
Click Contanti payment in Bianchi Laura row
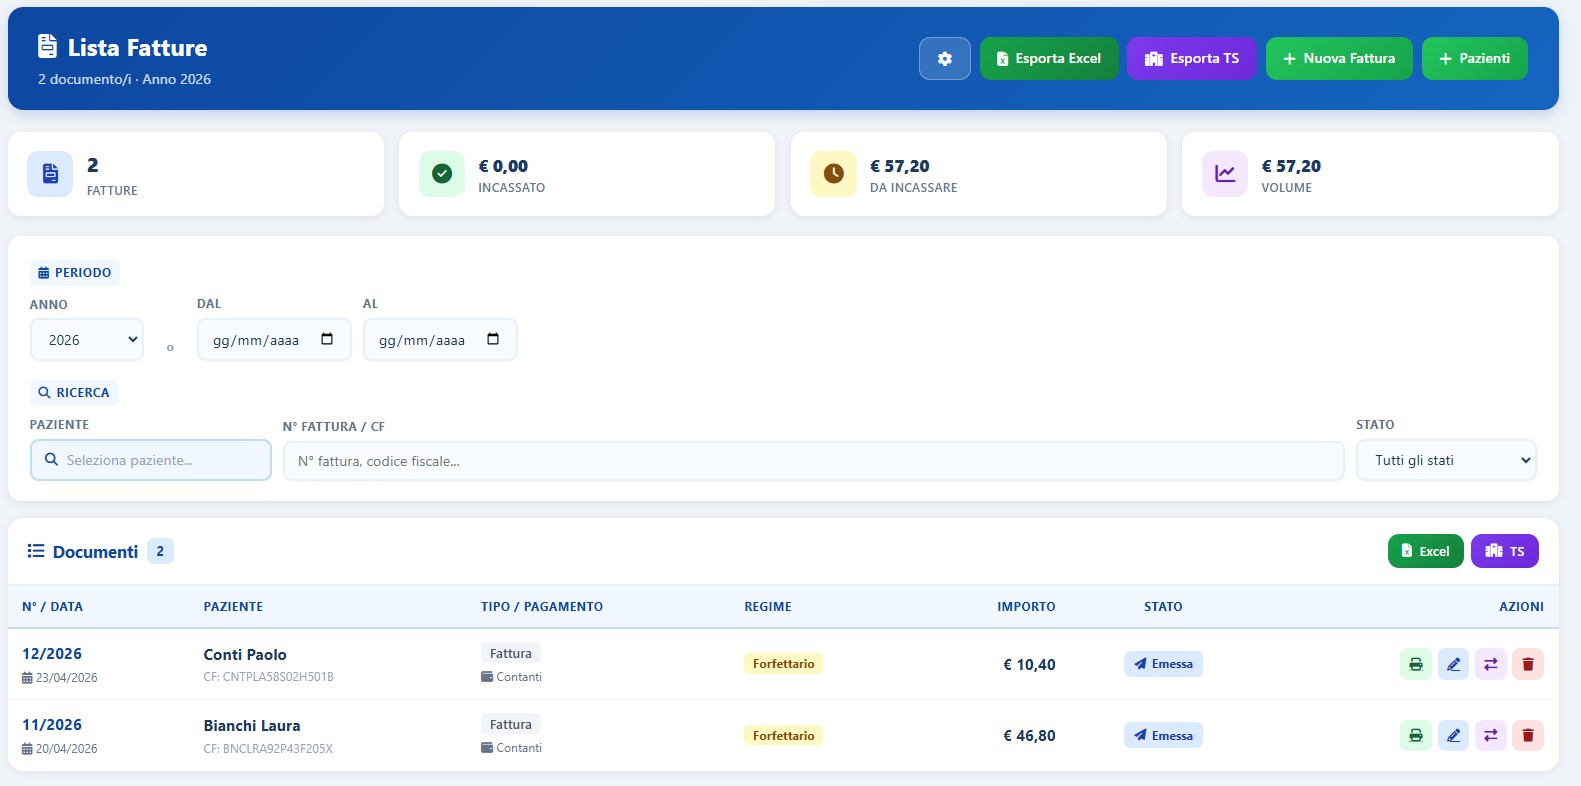(x=512, y=748)
